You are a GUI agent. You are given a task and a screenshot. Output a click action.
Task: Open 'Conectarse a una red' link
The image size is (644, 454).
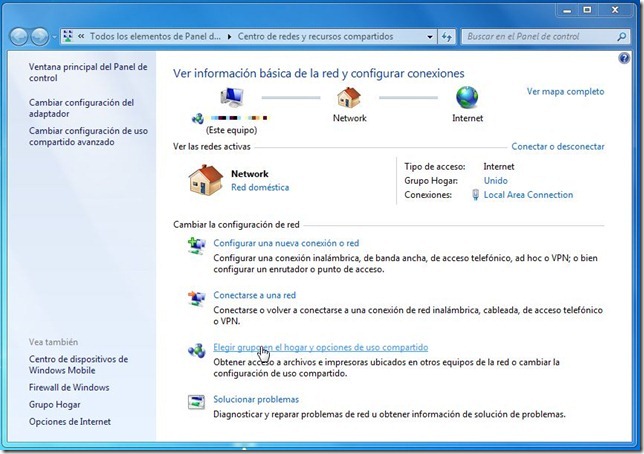click(254, 295)
